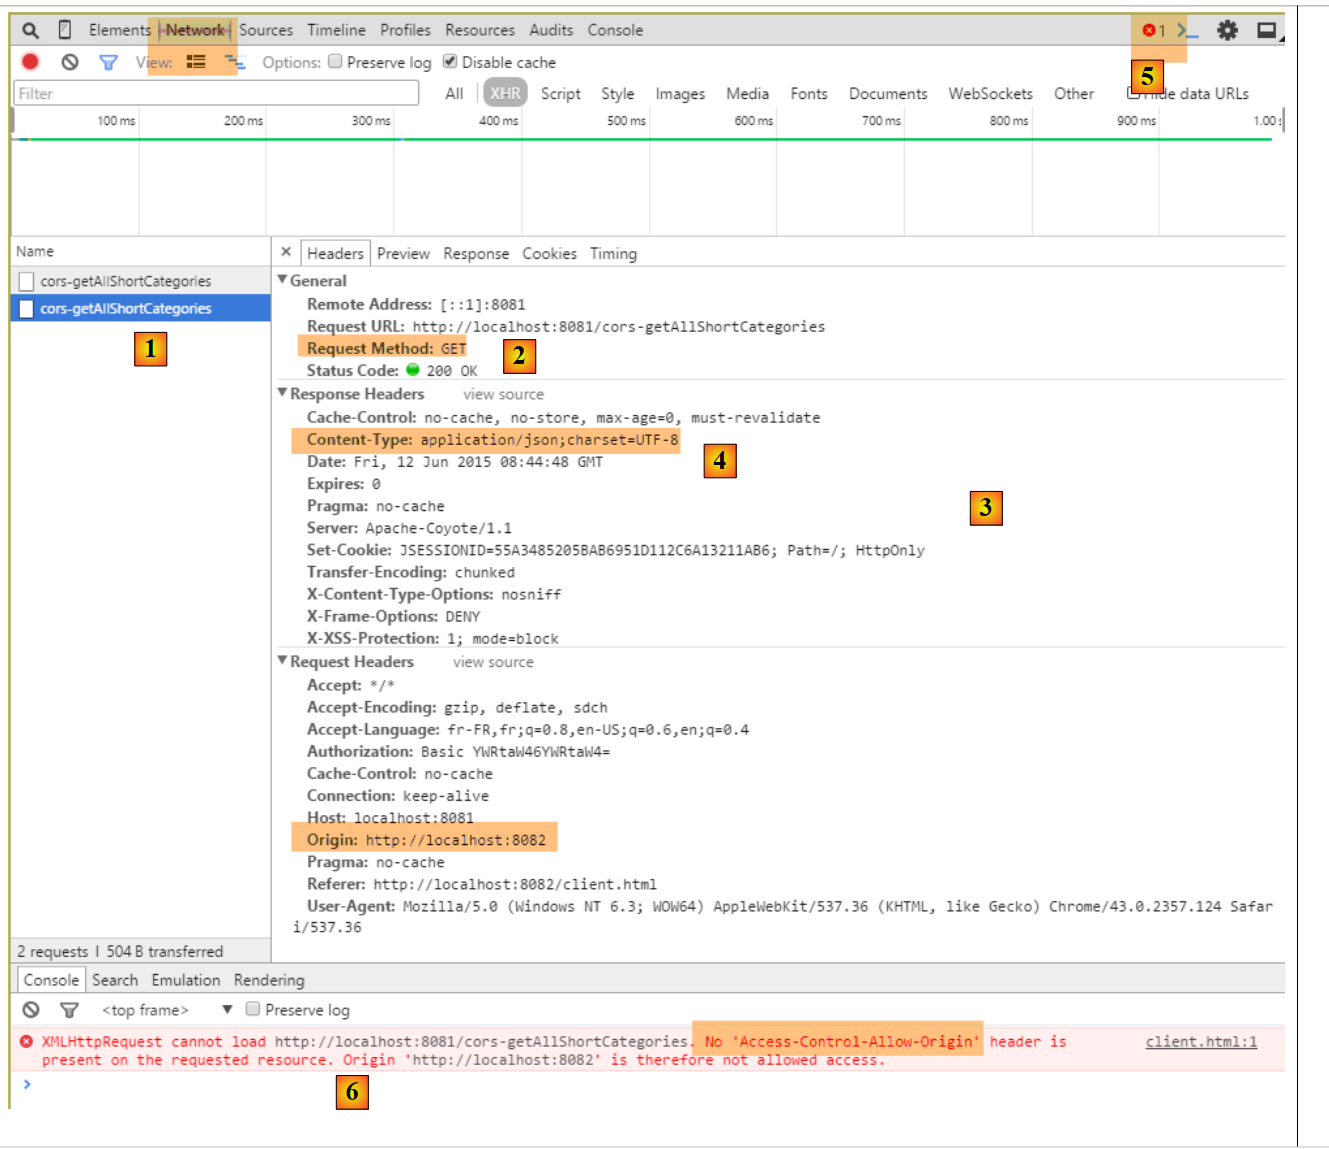This screenshot has height=1149, width=1329.
Task: Open the Preview tab of request
Action: click(x=403, y=254)
